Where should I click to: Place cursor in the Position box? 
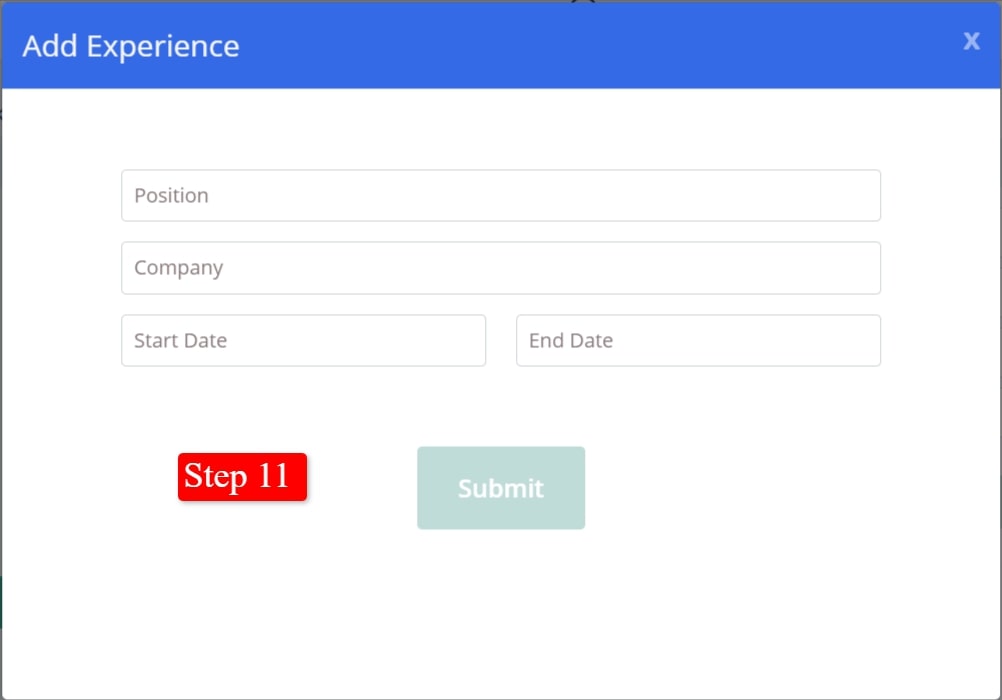pyautogui.click(x=500, y=195)
